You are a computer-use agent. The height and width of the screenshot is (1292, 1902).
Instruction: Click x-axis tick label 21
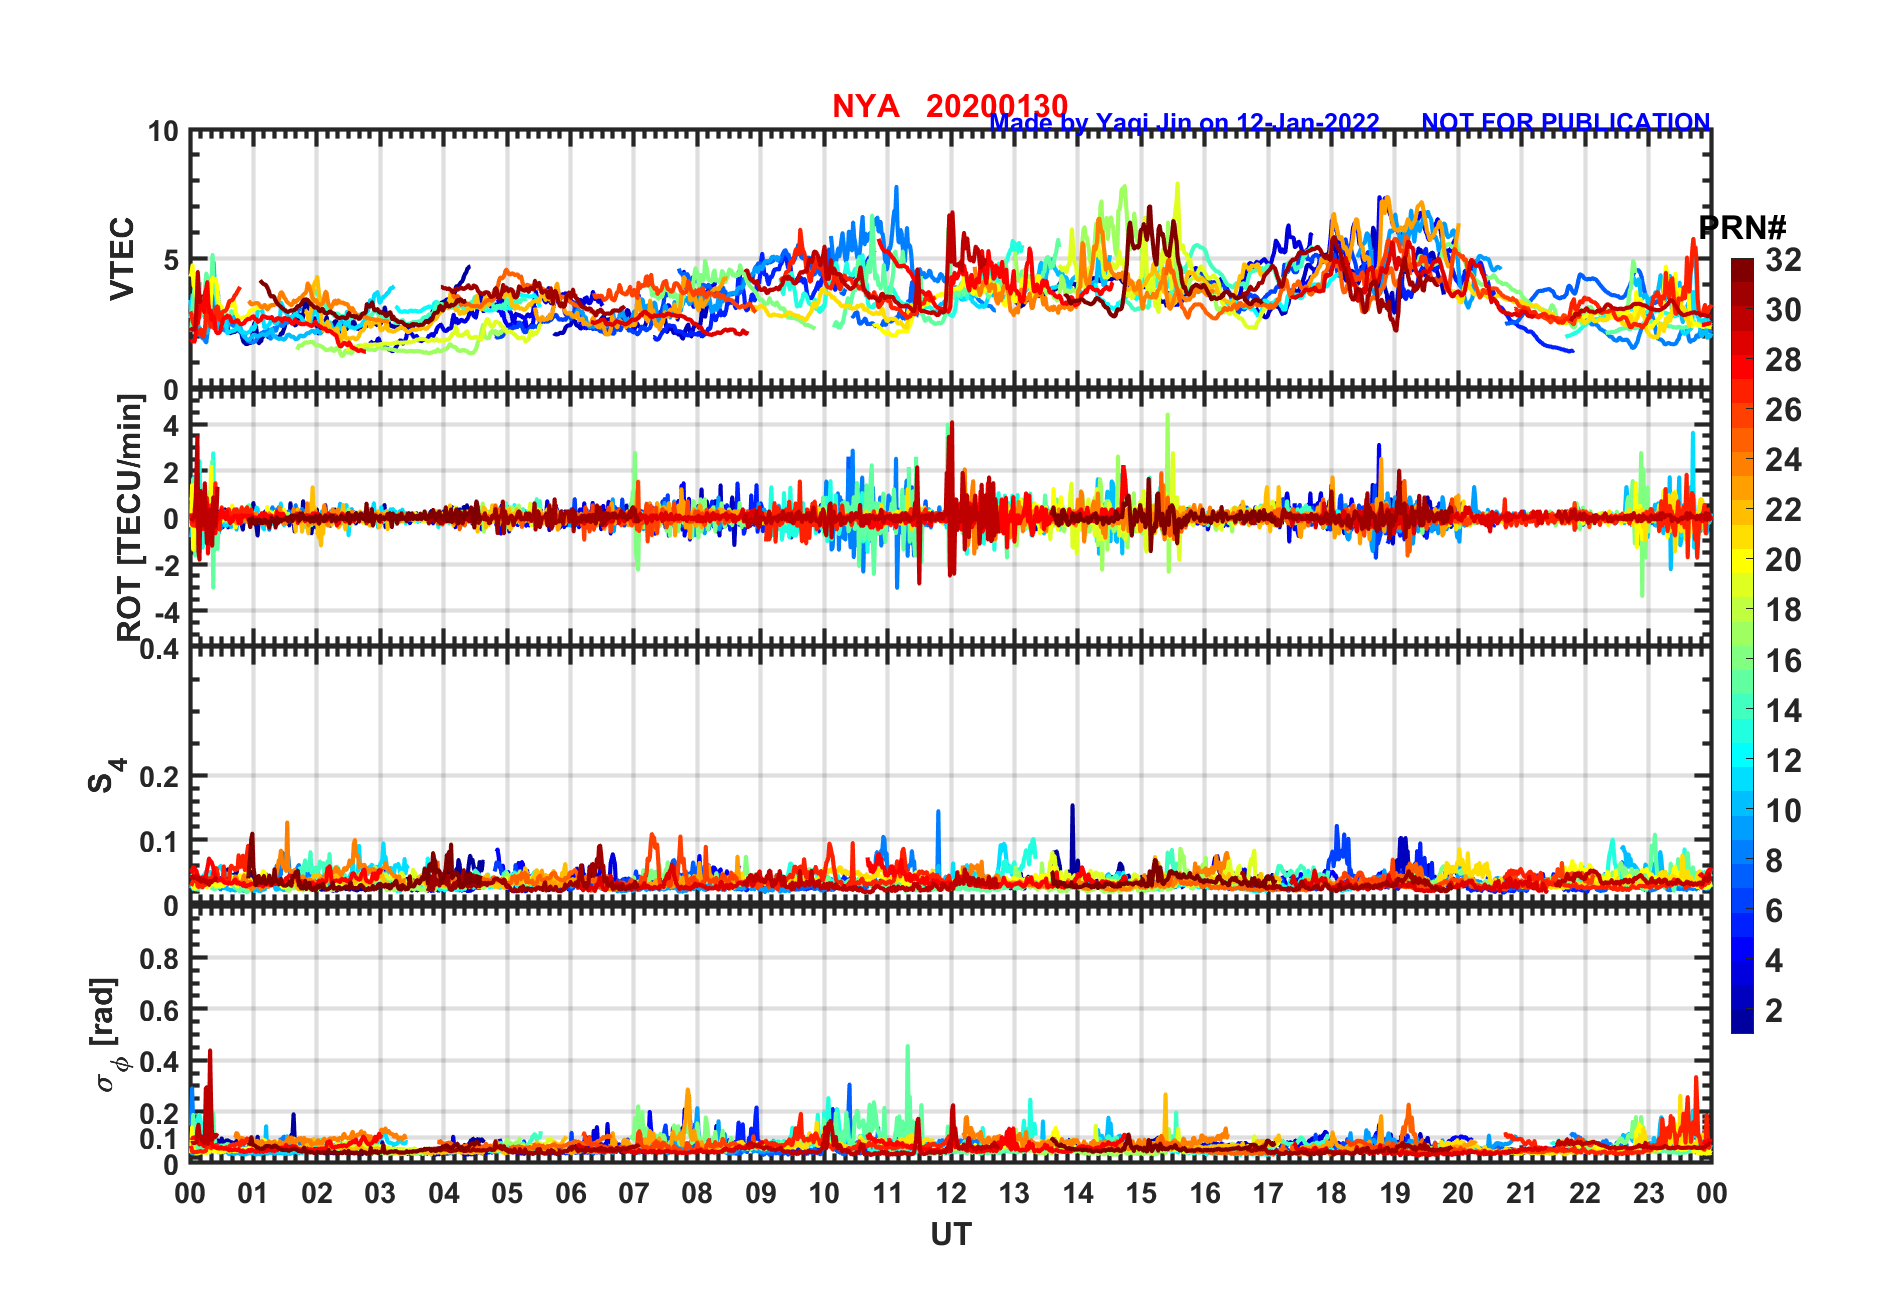tap(1521, 1193)
